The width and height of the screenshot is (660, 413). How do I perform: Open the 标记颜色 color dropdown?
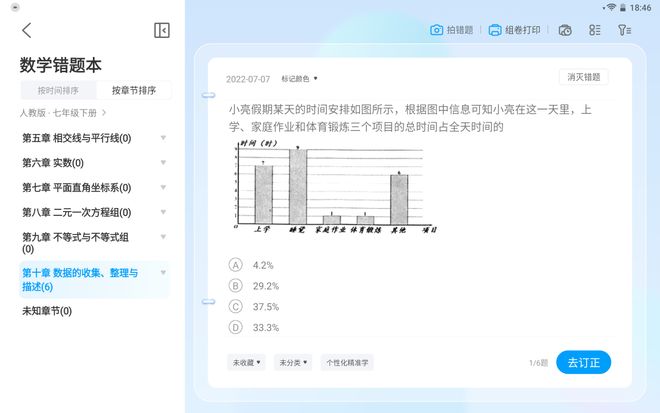click(299, 79)
